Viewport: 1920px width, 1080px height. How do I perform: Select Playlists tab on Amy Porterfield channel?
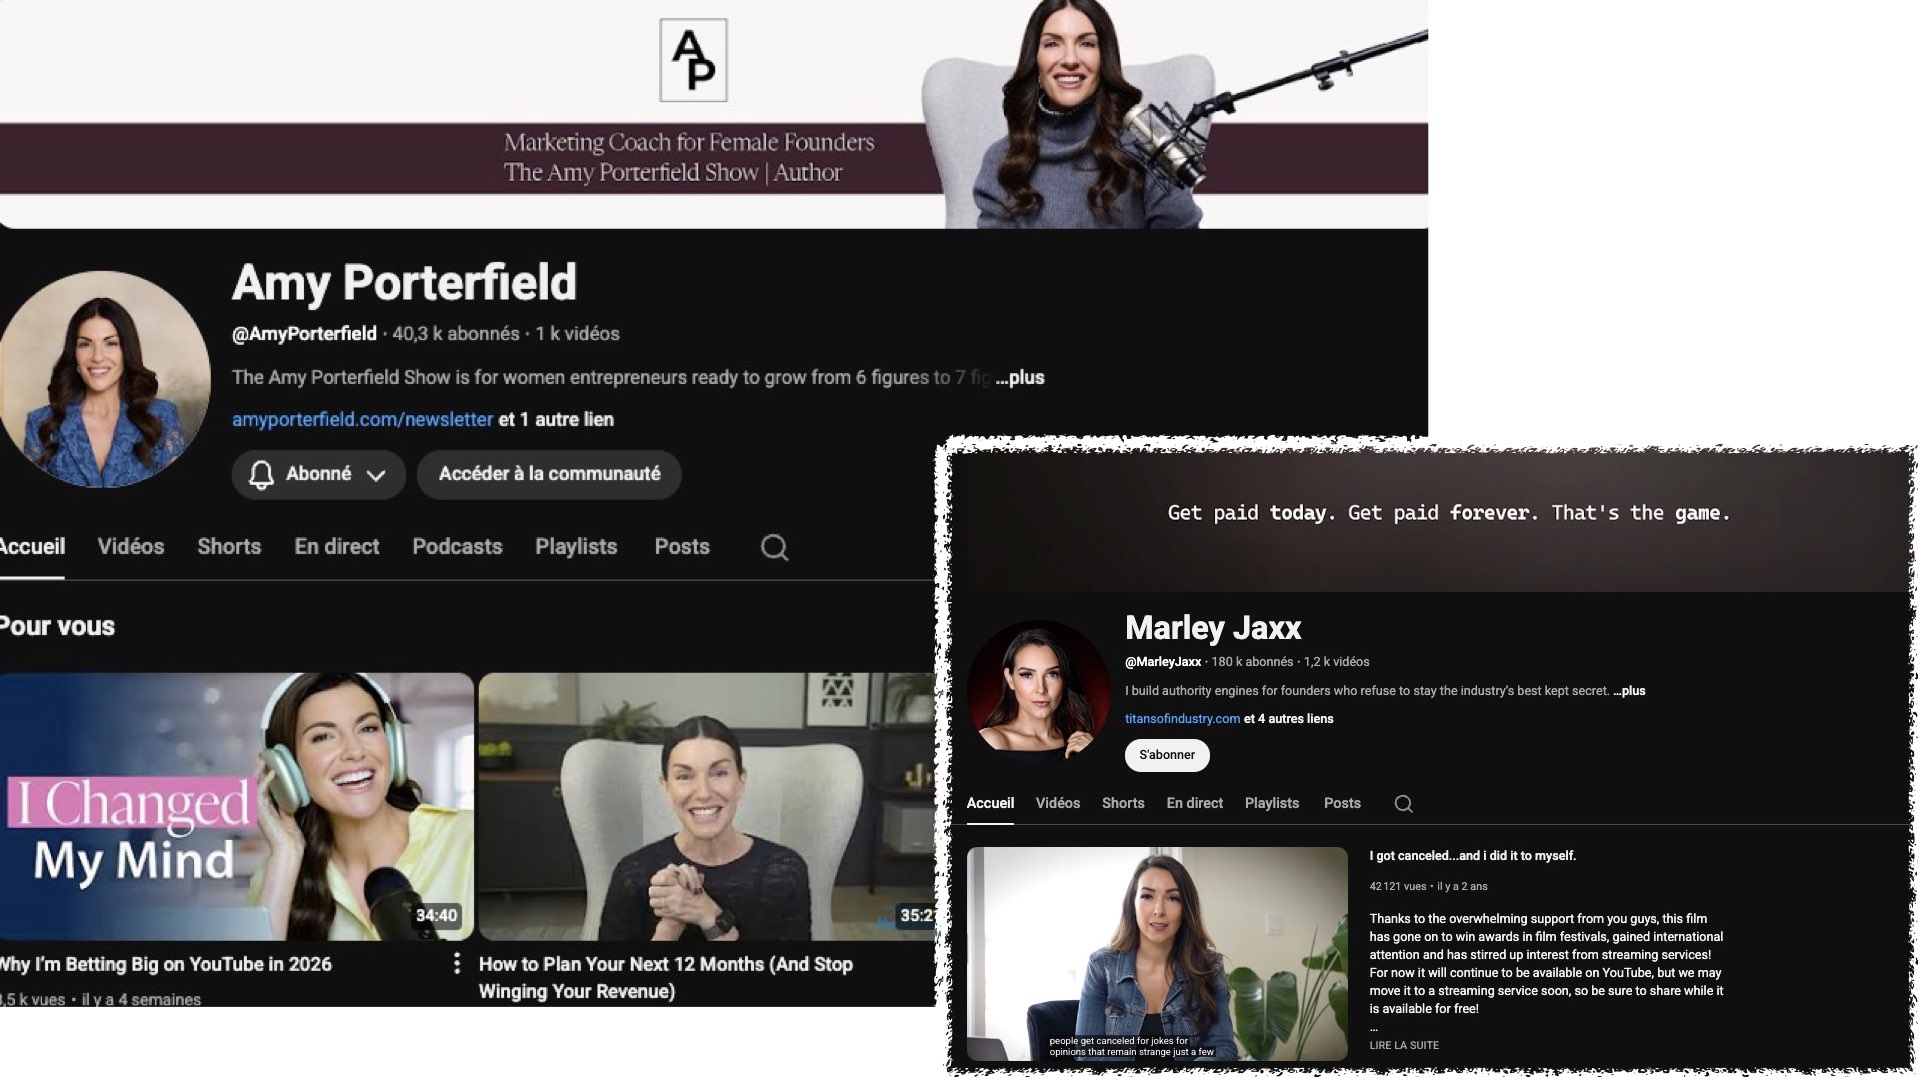[x=575, y=546]
